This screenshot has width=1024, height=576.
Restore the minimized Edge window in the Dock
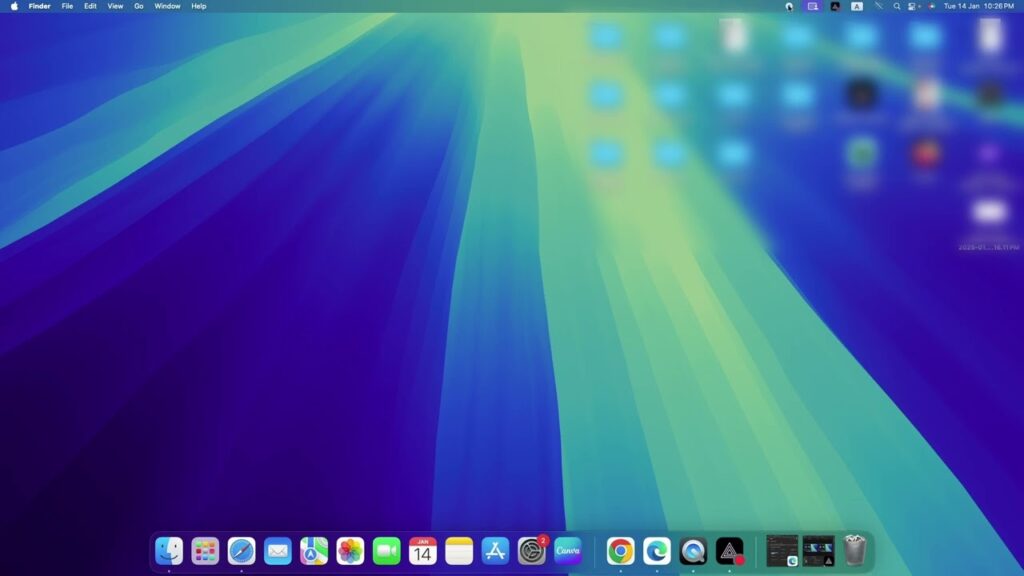coord(782,551)
